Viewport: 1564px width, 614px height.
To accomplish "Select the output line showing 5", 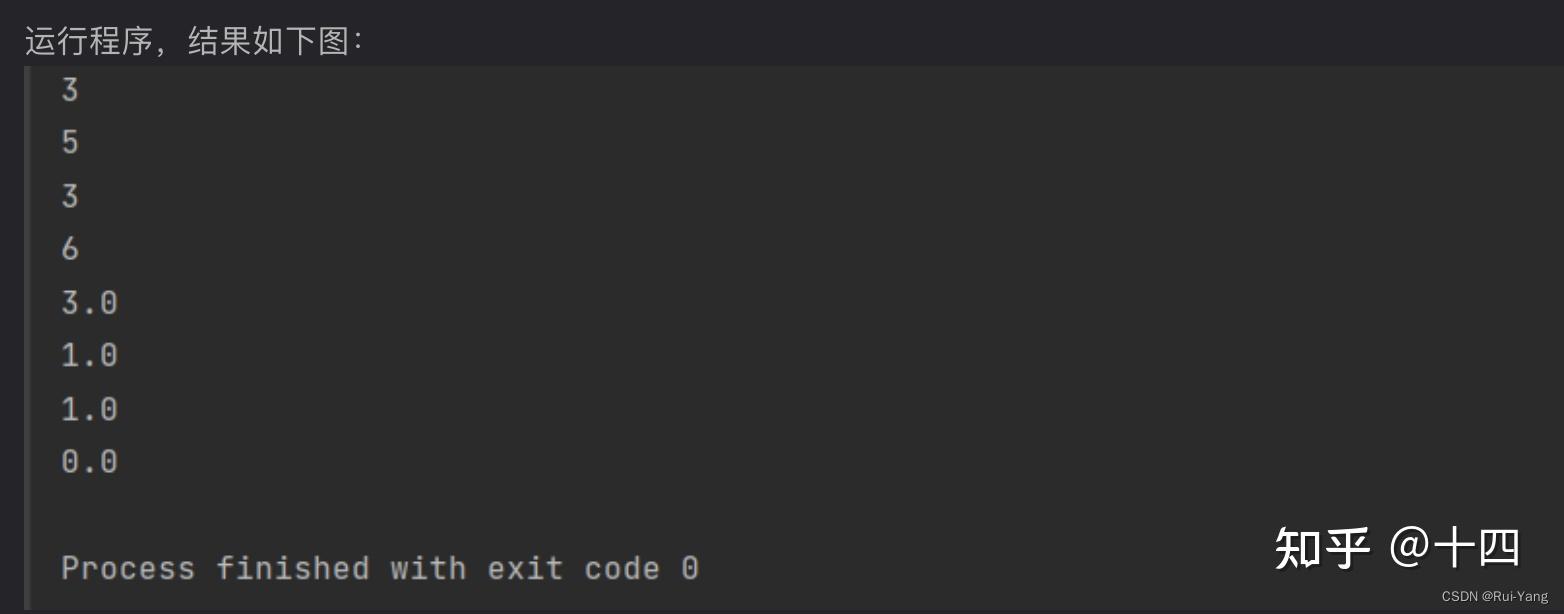I will click(69, 143).
